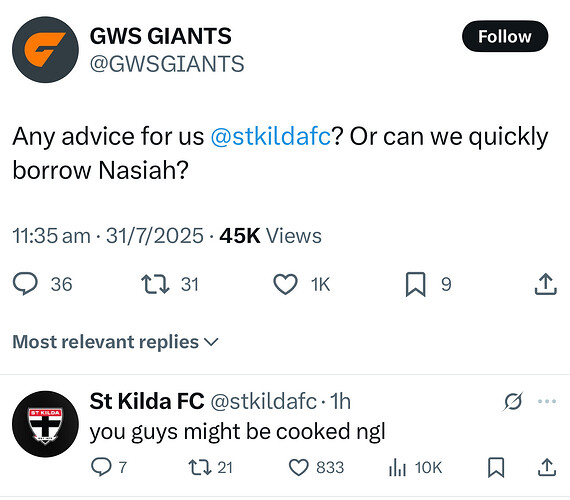The width and height of the screenshot is (570, 500).
Task: Share St Kilda FC's reply
Action: pyautogui.click(x=547, y=467)
